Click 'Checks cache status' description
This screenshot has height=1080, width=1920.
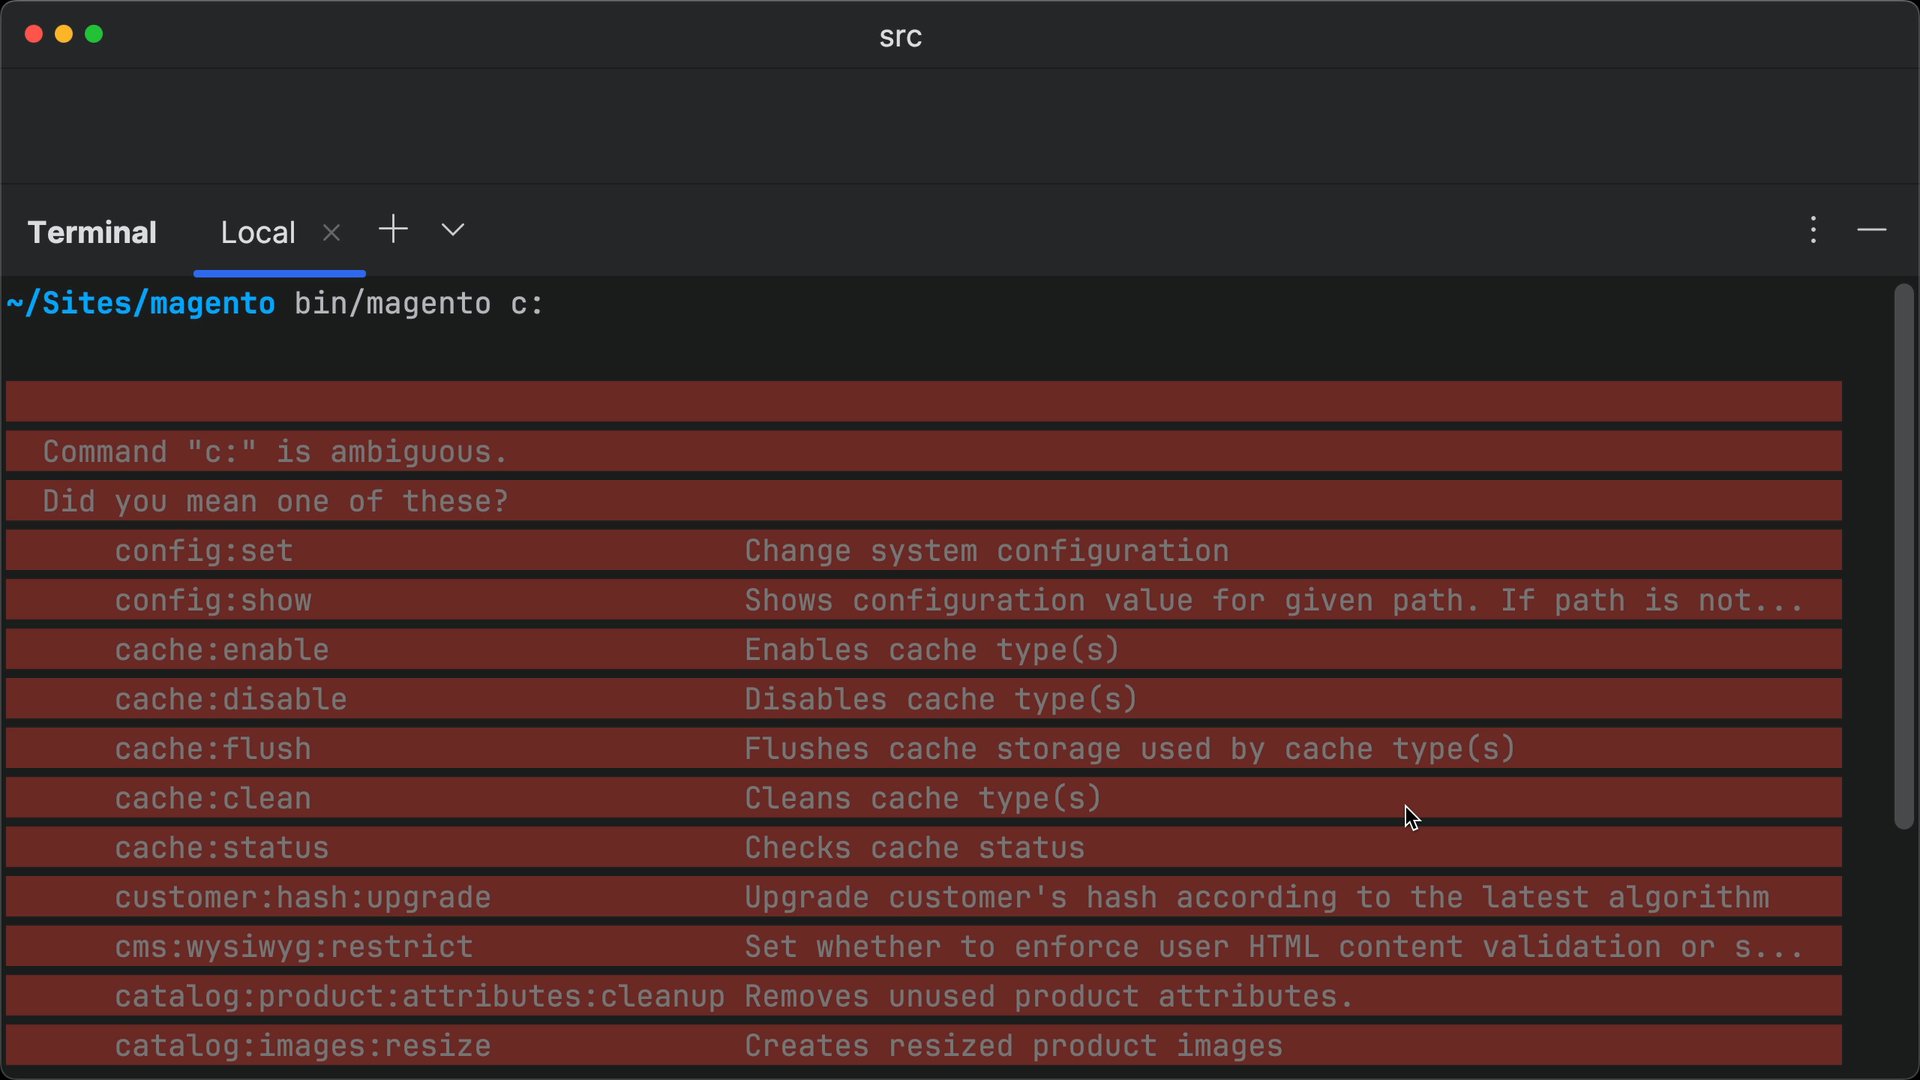(x=915, y=848)
